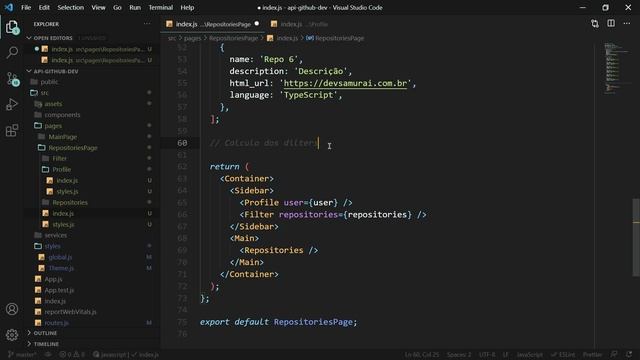
Task: Collapse the styles folder
Action: (x=52, y=246)
